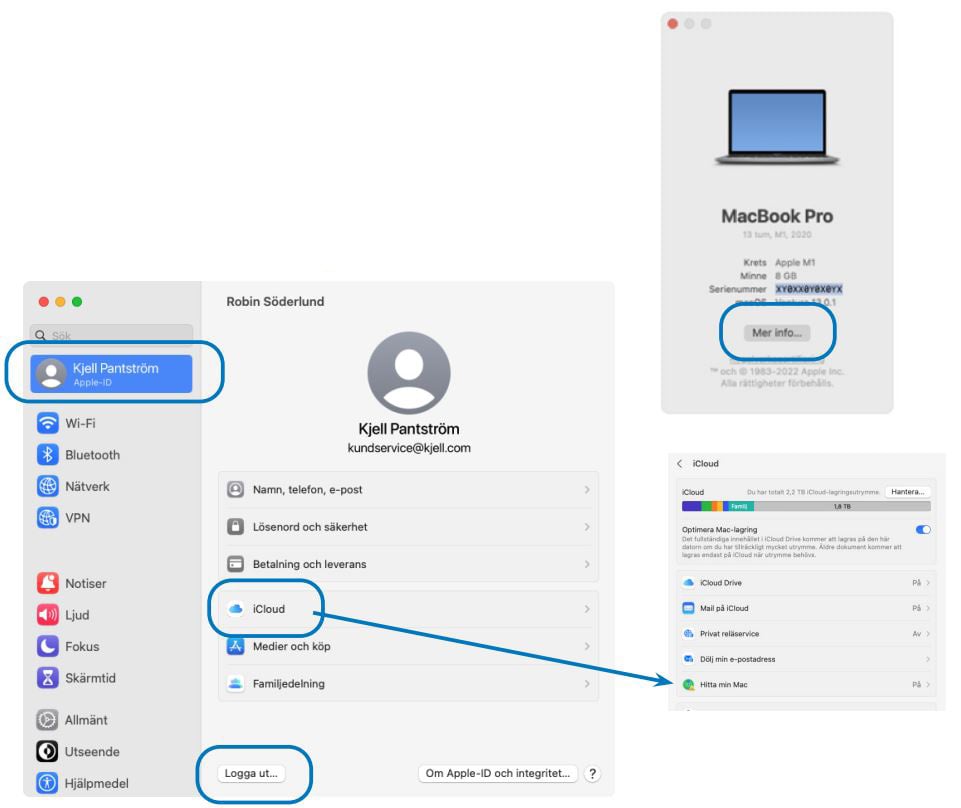This screenshot has height=808, width=961.
Task: Select the Bluetooth sidebar icon
Action: pyautogui.click(x=48, y=455)
